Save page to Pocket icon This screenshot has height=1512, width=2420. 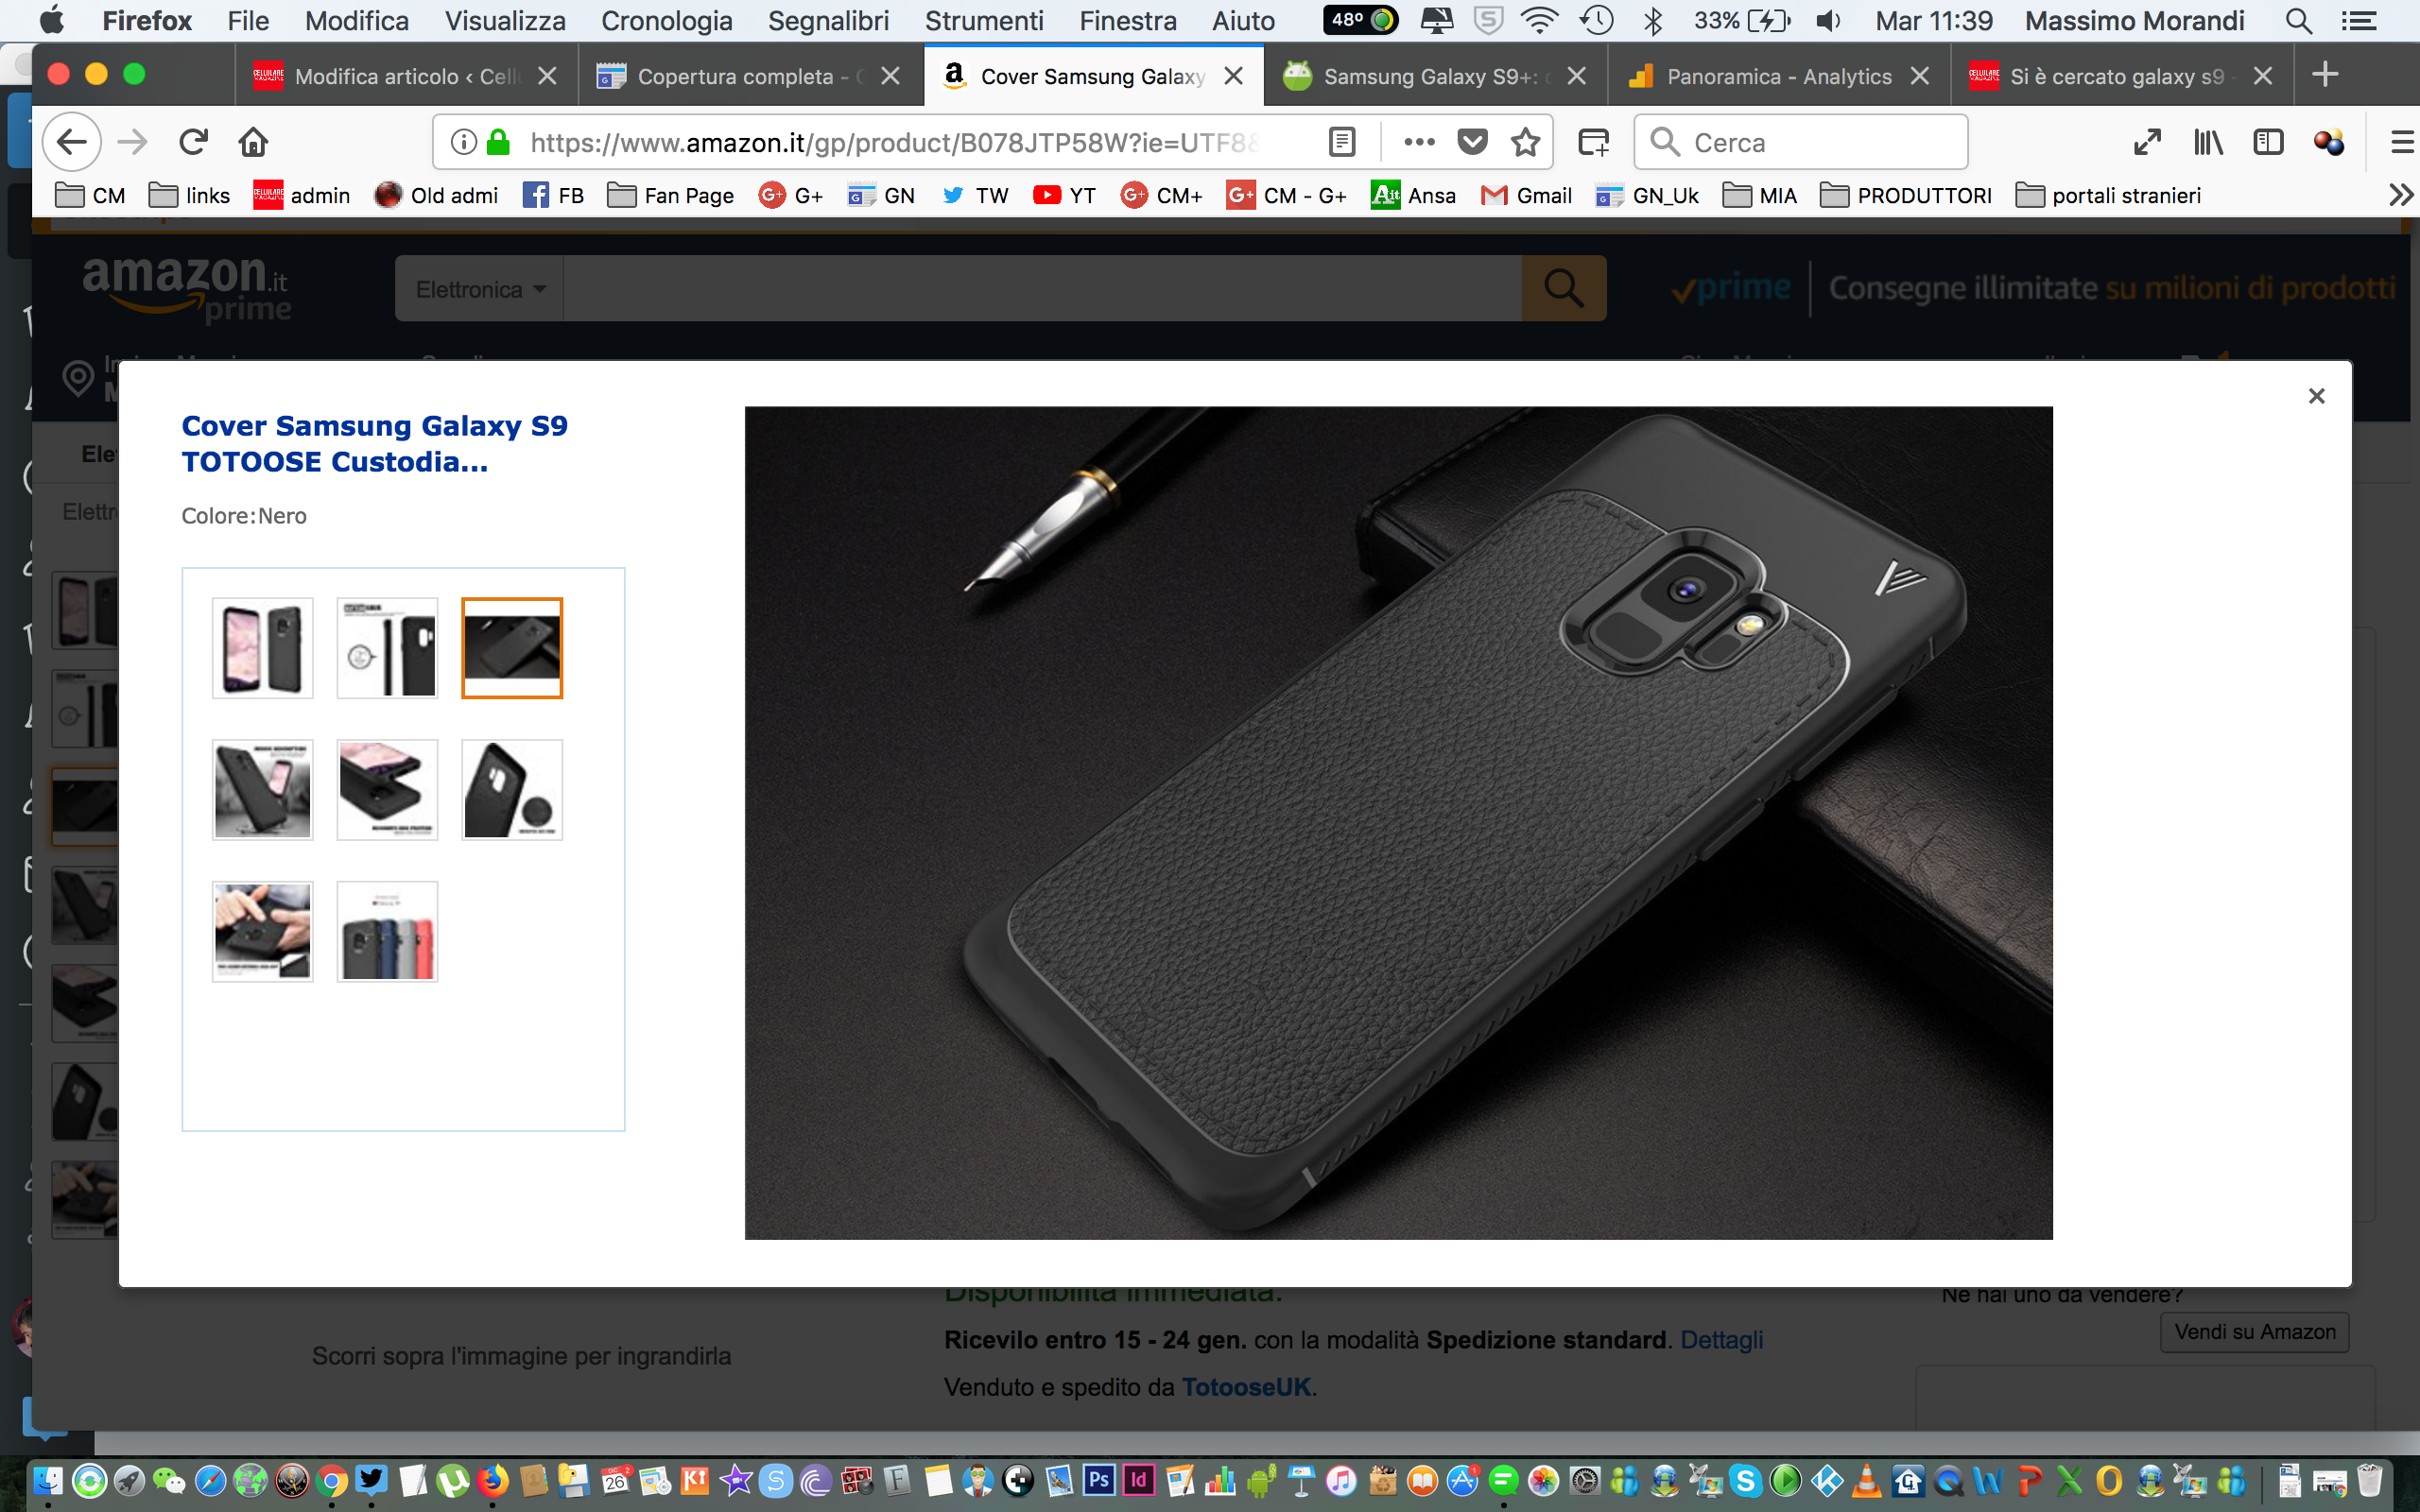(1472, 142)
